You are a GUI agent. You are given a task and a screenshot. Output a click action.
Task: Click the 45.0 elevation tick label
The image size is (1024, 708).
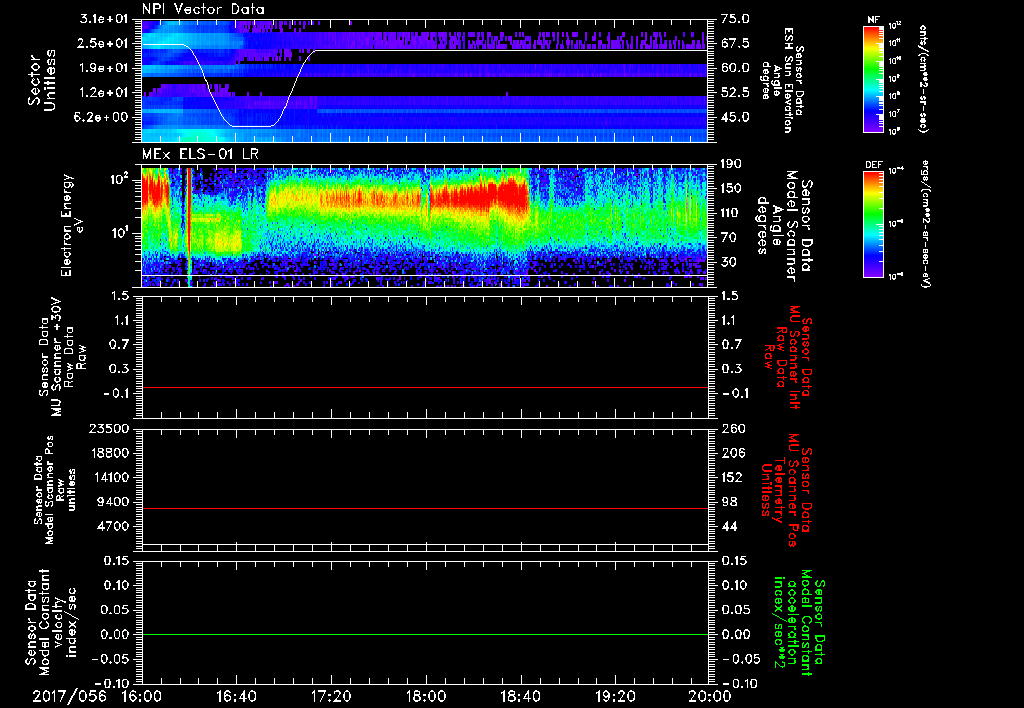735,118
